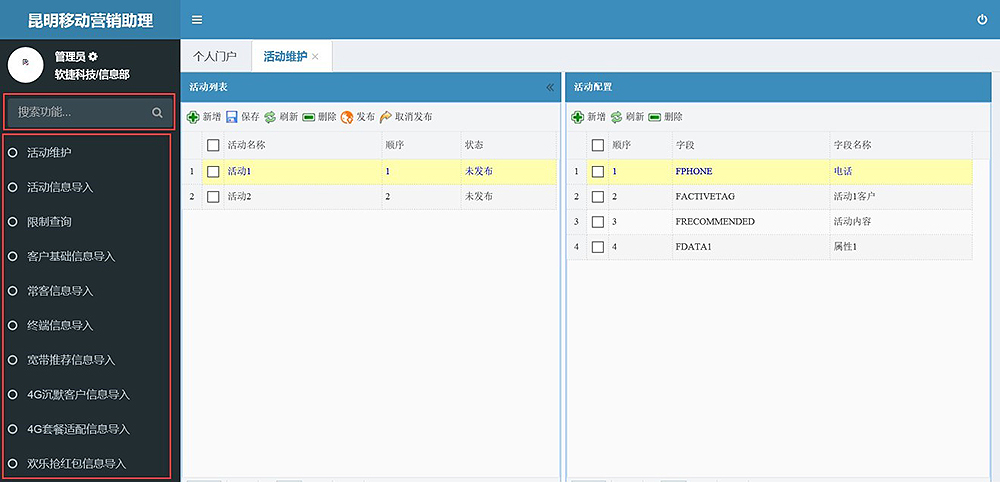Click the 顺序 column header in 活动列表
The width and height of the screenshot is (1000, 482).
coord(421,145)
